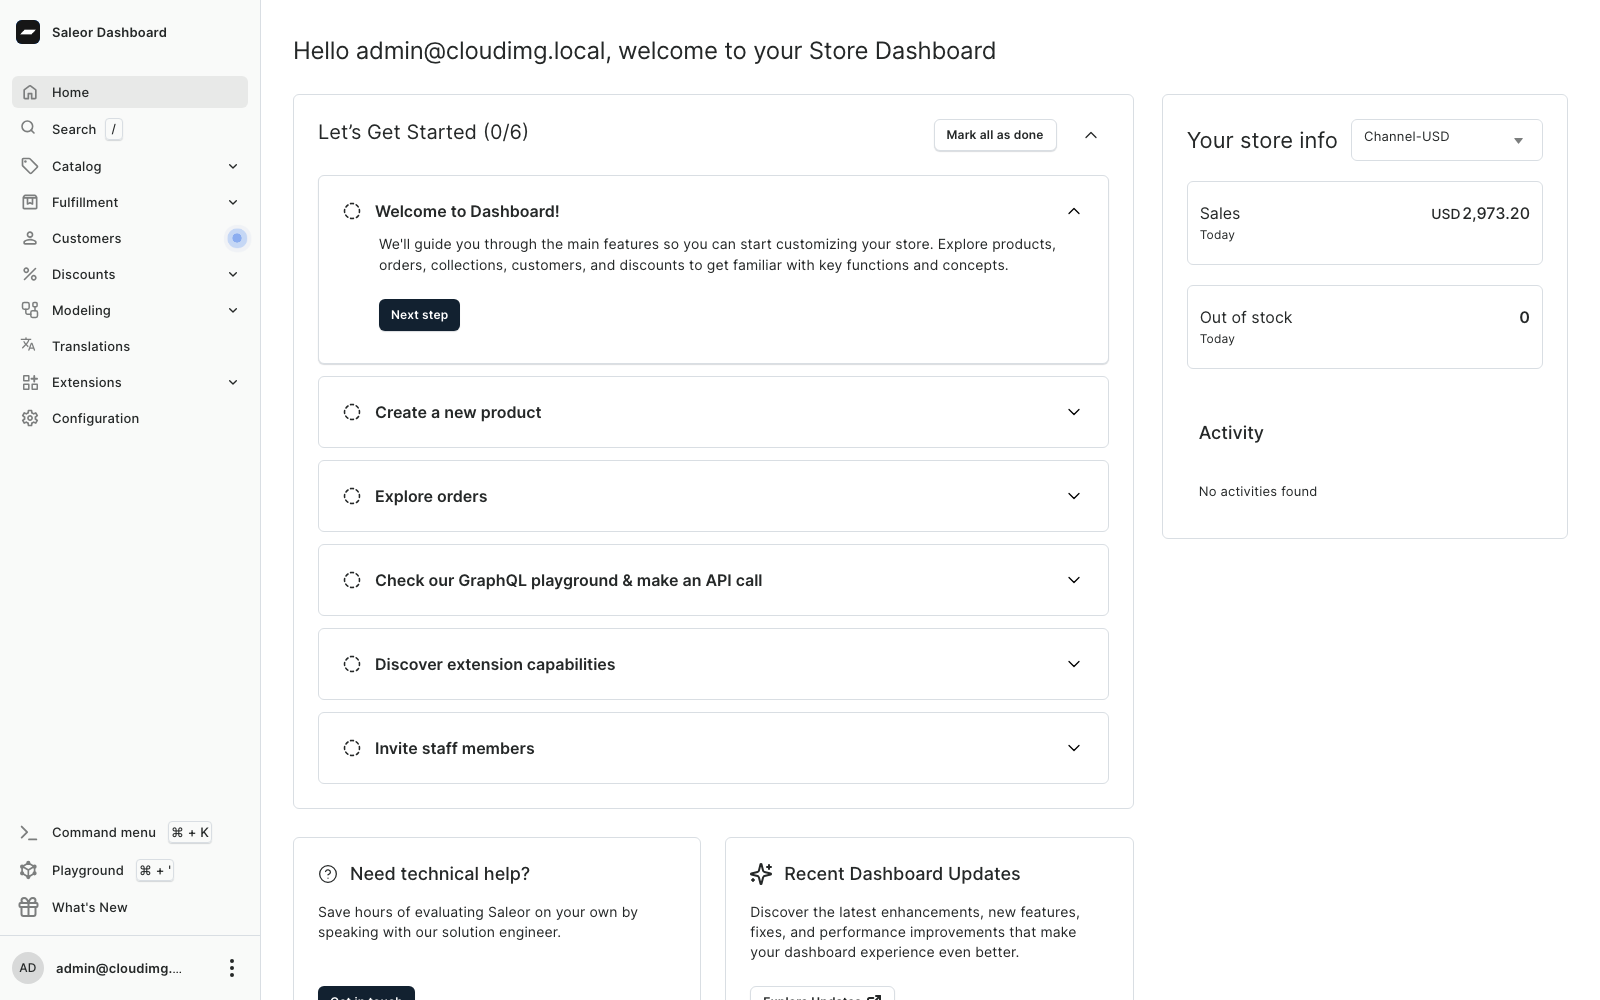Open the Playground entry
The image size is (1600, 1000).
click(x=130, y=870)
